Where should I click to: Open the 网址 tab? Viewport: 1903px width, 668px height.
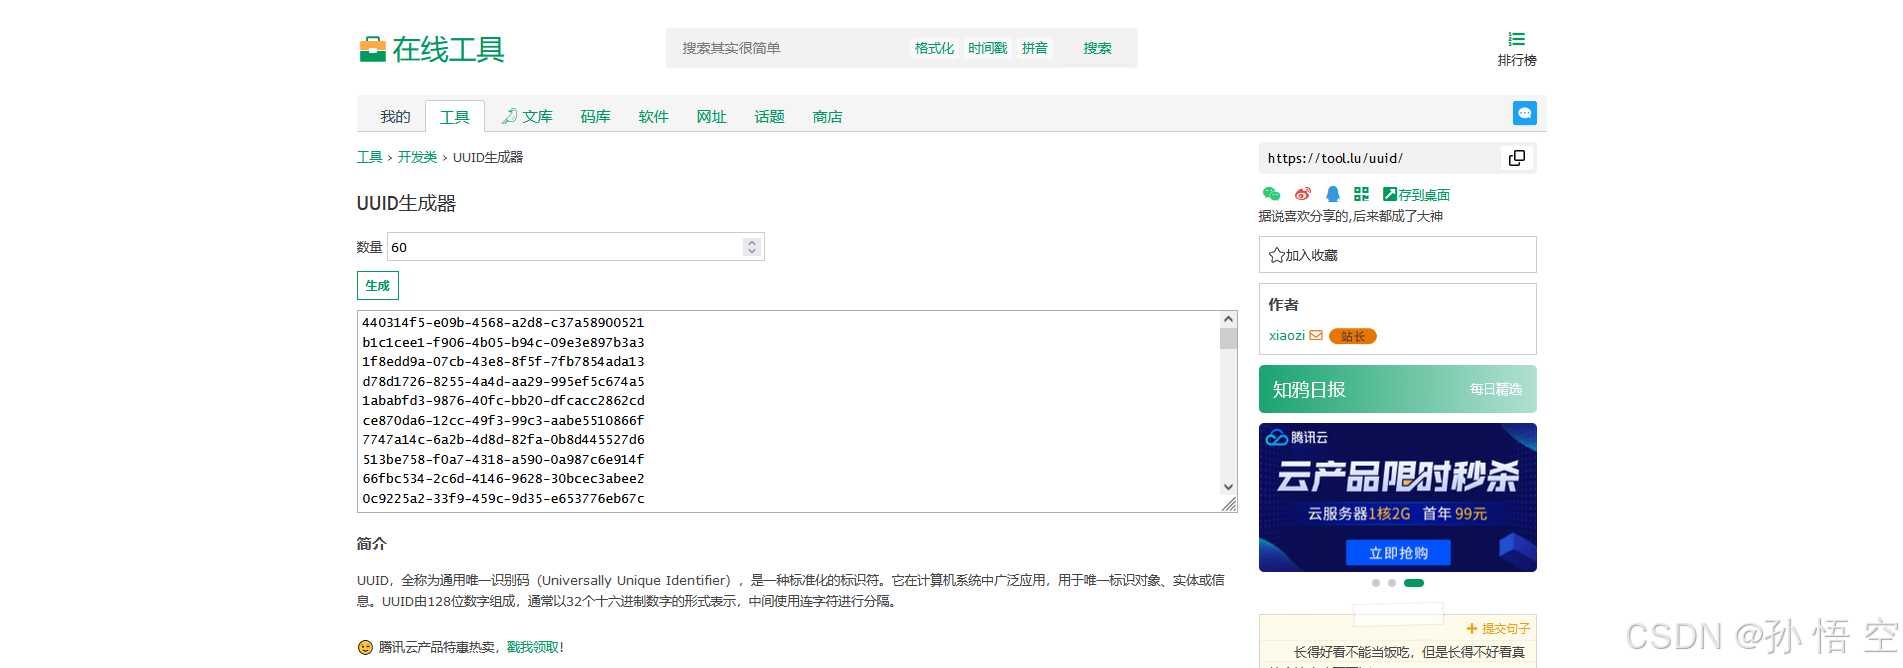[711, 116]
